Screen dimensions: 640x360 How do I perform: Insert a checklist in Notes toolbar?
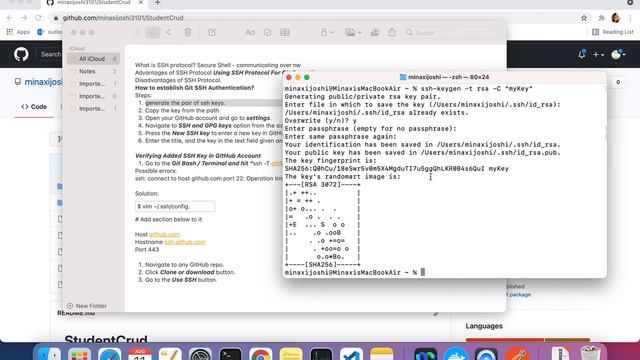pyautogui.click(x=267, y=32)
